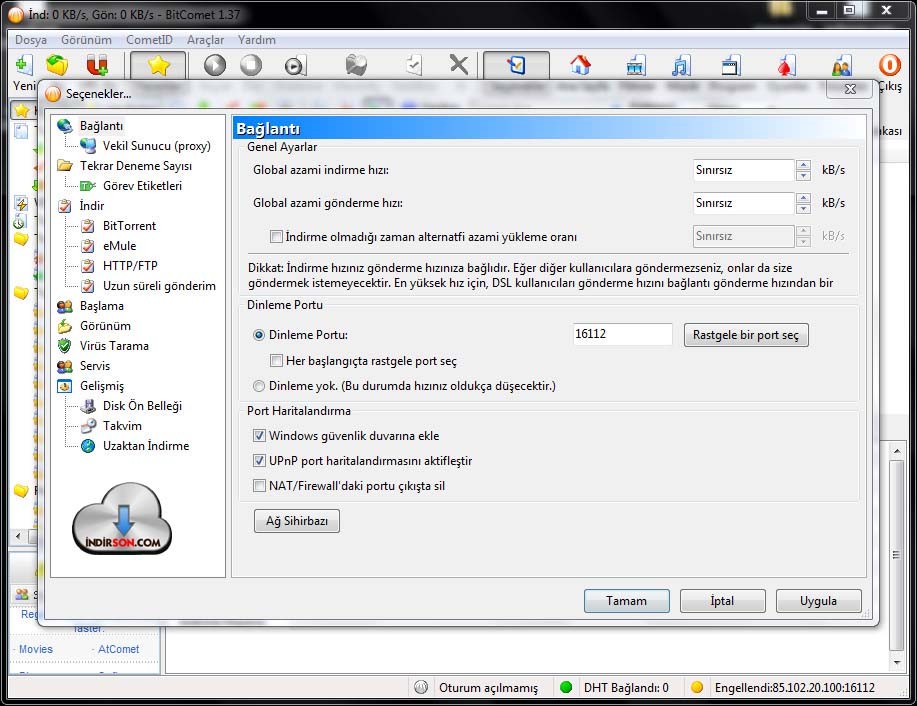
Task: Uncheck UPnP port haritalandırmasını aktifleştir
Action: (x=259, y=461)
